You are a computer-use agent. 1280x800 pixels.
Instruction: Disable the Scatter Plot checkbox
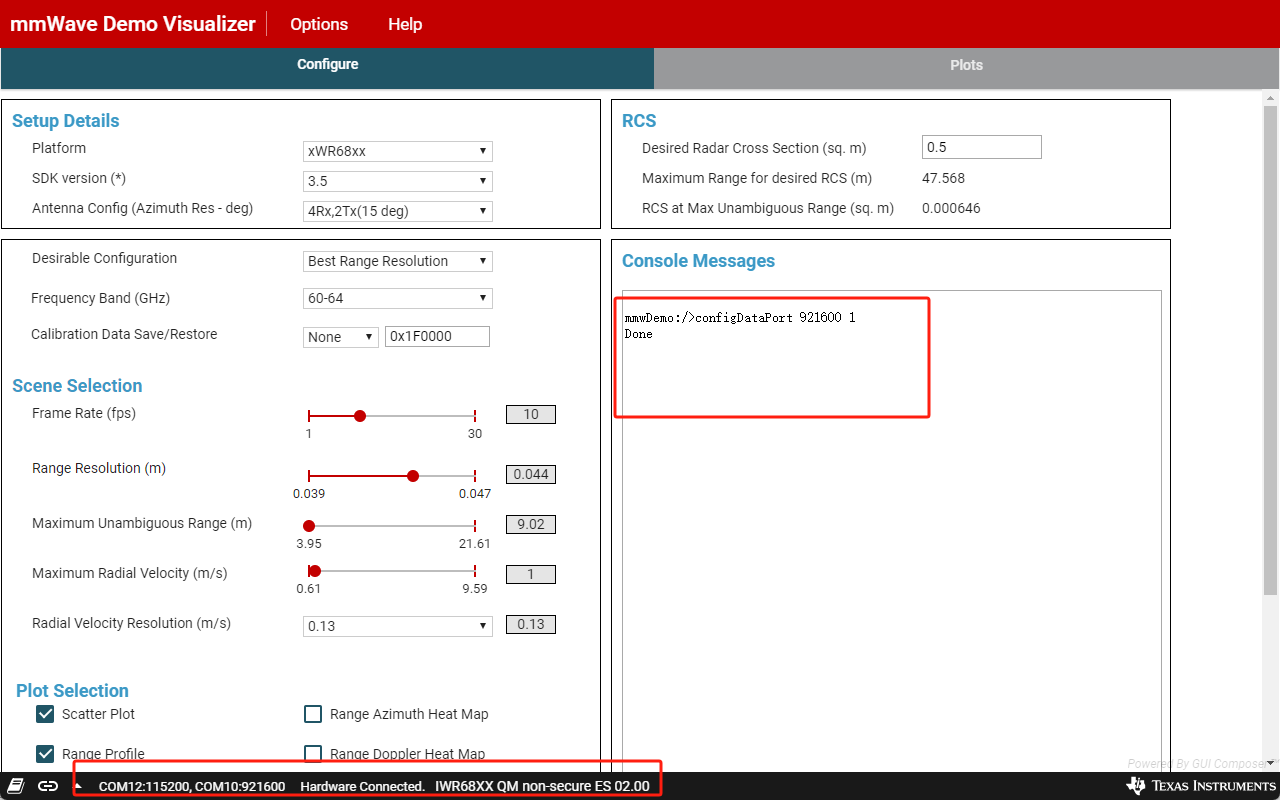click(x=45, y=714)
